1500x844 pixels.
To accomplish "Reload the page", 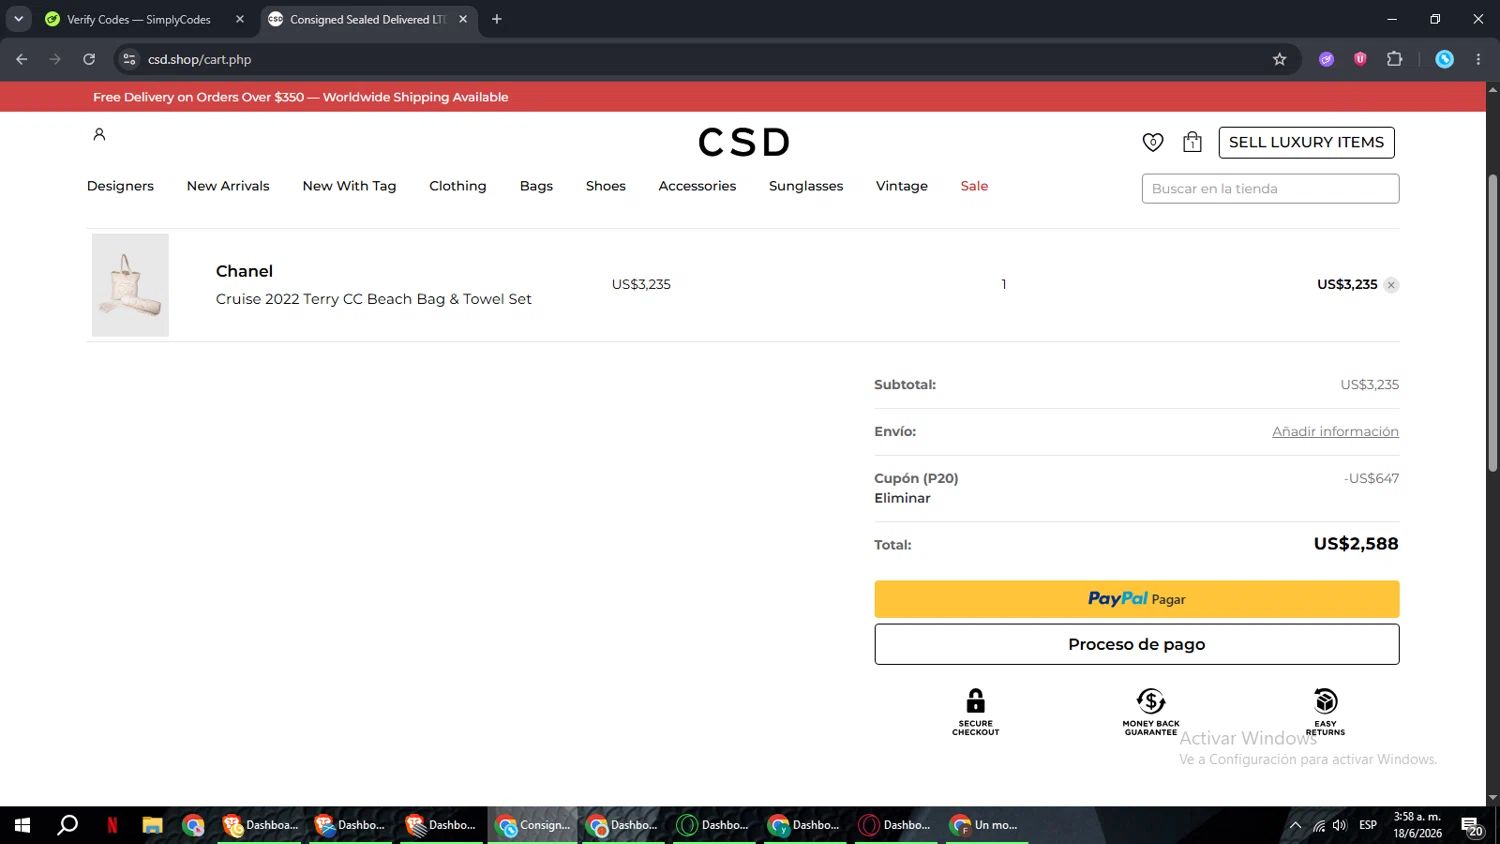I will coord(89,59).
